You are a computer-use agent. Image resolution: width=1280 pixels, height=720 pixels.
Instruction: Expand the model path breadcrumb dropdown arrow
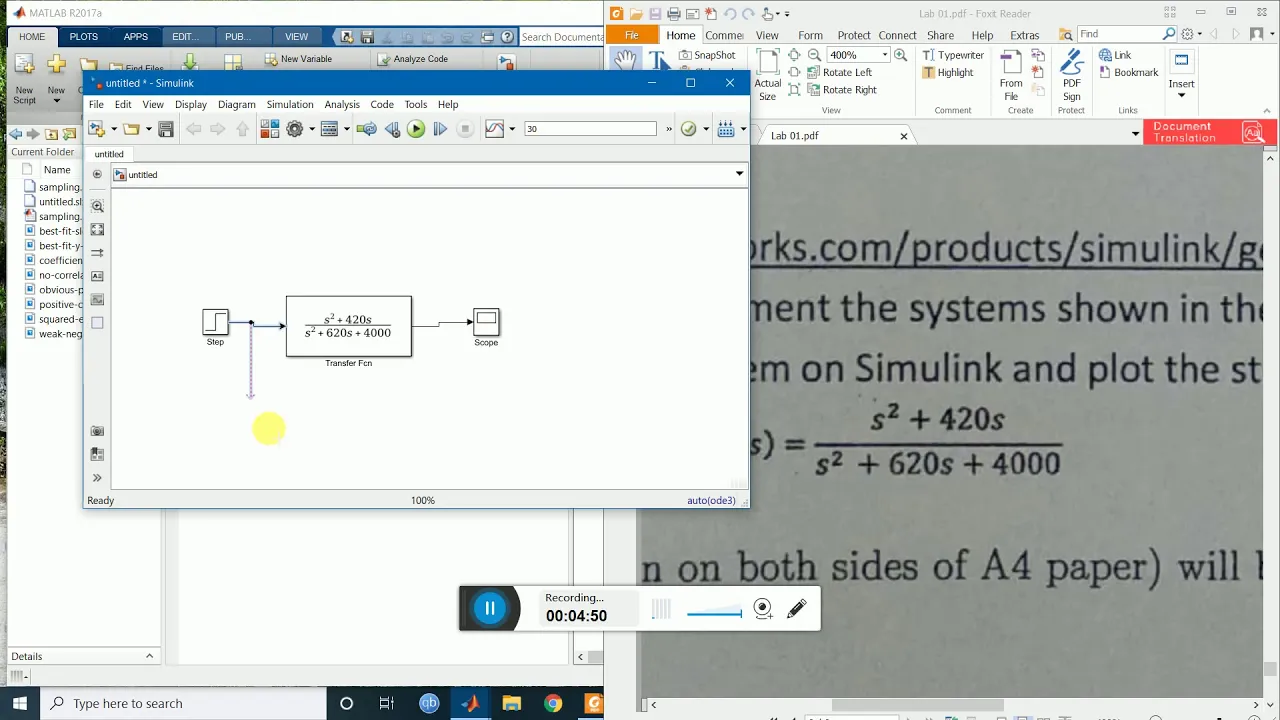(x=739, y=174)
